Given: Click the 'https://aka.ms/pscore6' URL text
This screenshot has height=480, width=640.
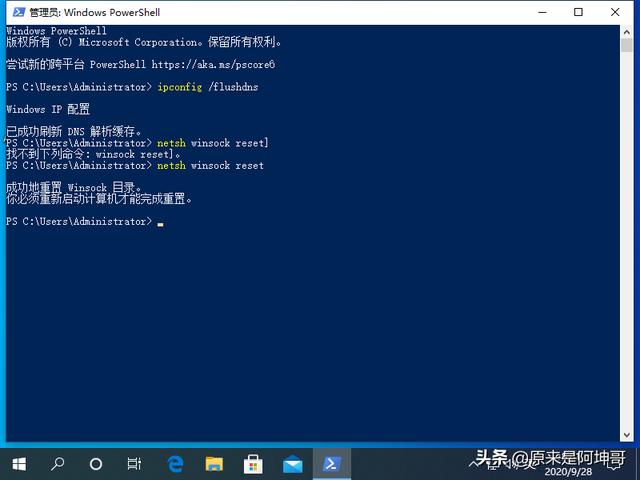Looking at the screenshot, I should pos(213,64).
